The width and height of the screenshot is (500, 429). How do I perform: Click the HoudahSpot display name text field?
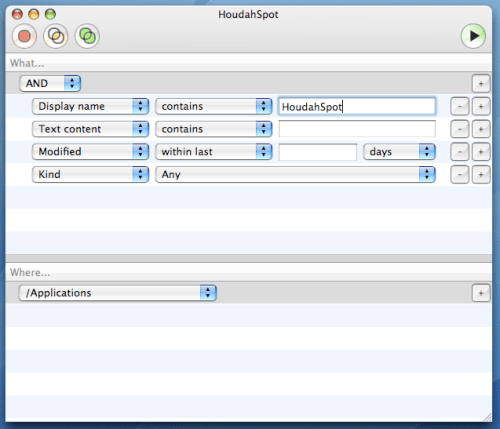point(357,106)
